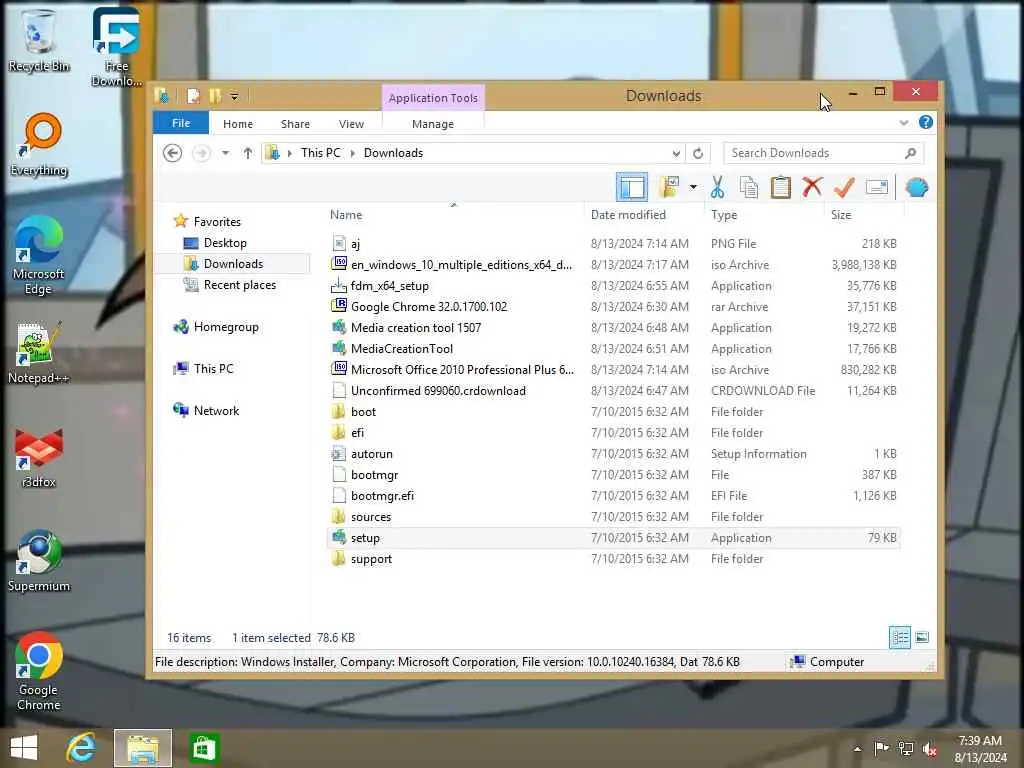Expand the address bar history dropdown
1024x768 pixels.
click(x=676, y=153)
